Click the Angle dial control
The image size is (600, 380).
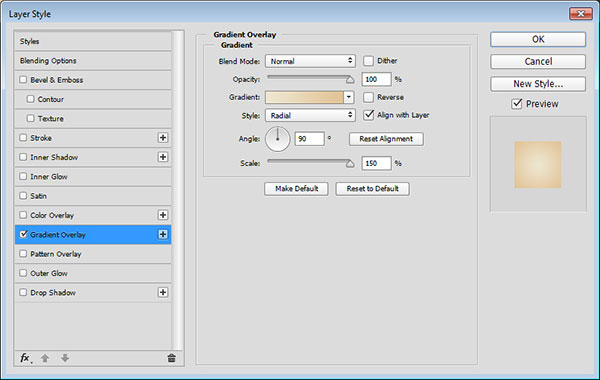coord(277,139)
